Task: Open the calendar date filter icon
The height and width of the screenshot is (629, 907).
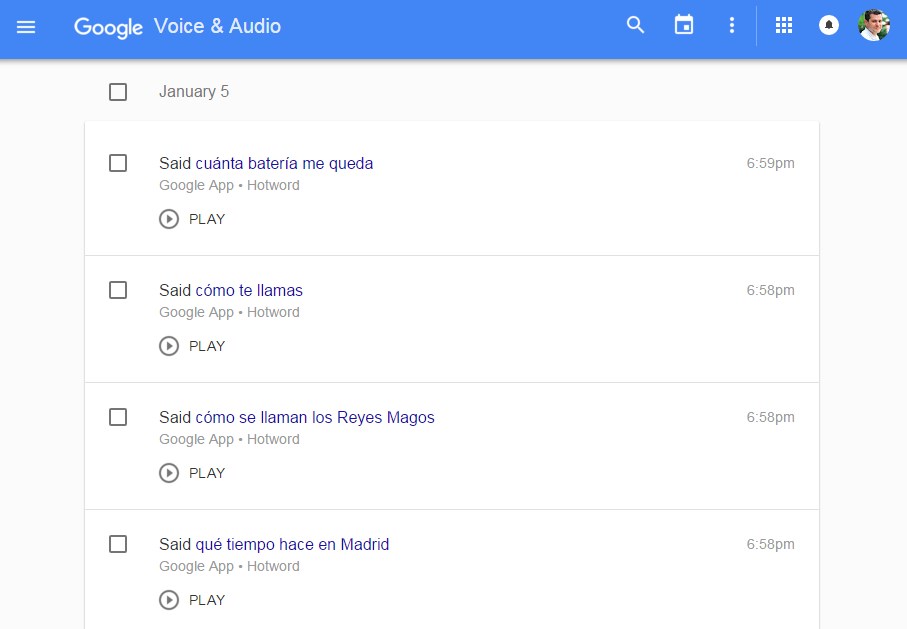Action: 684,26
